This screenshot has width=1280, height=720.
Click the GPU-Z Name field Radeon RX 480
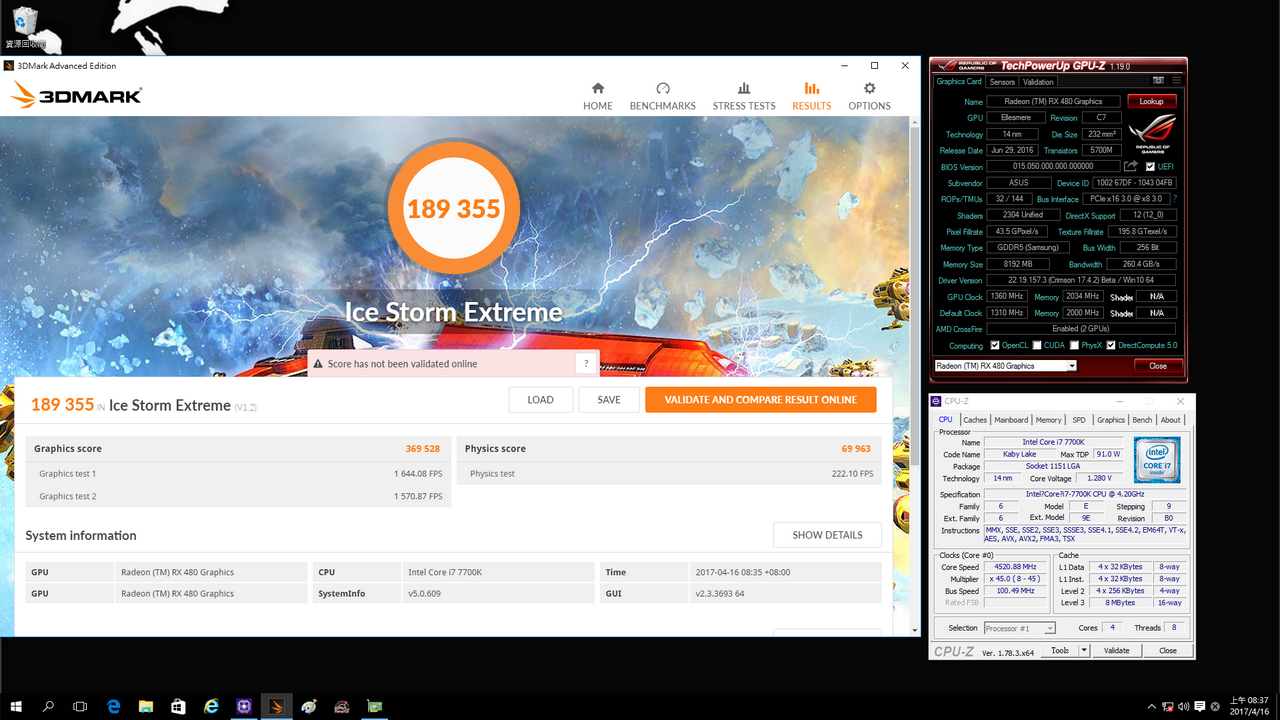click(x=1055, y=101)
